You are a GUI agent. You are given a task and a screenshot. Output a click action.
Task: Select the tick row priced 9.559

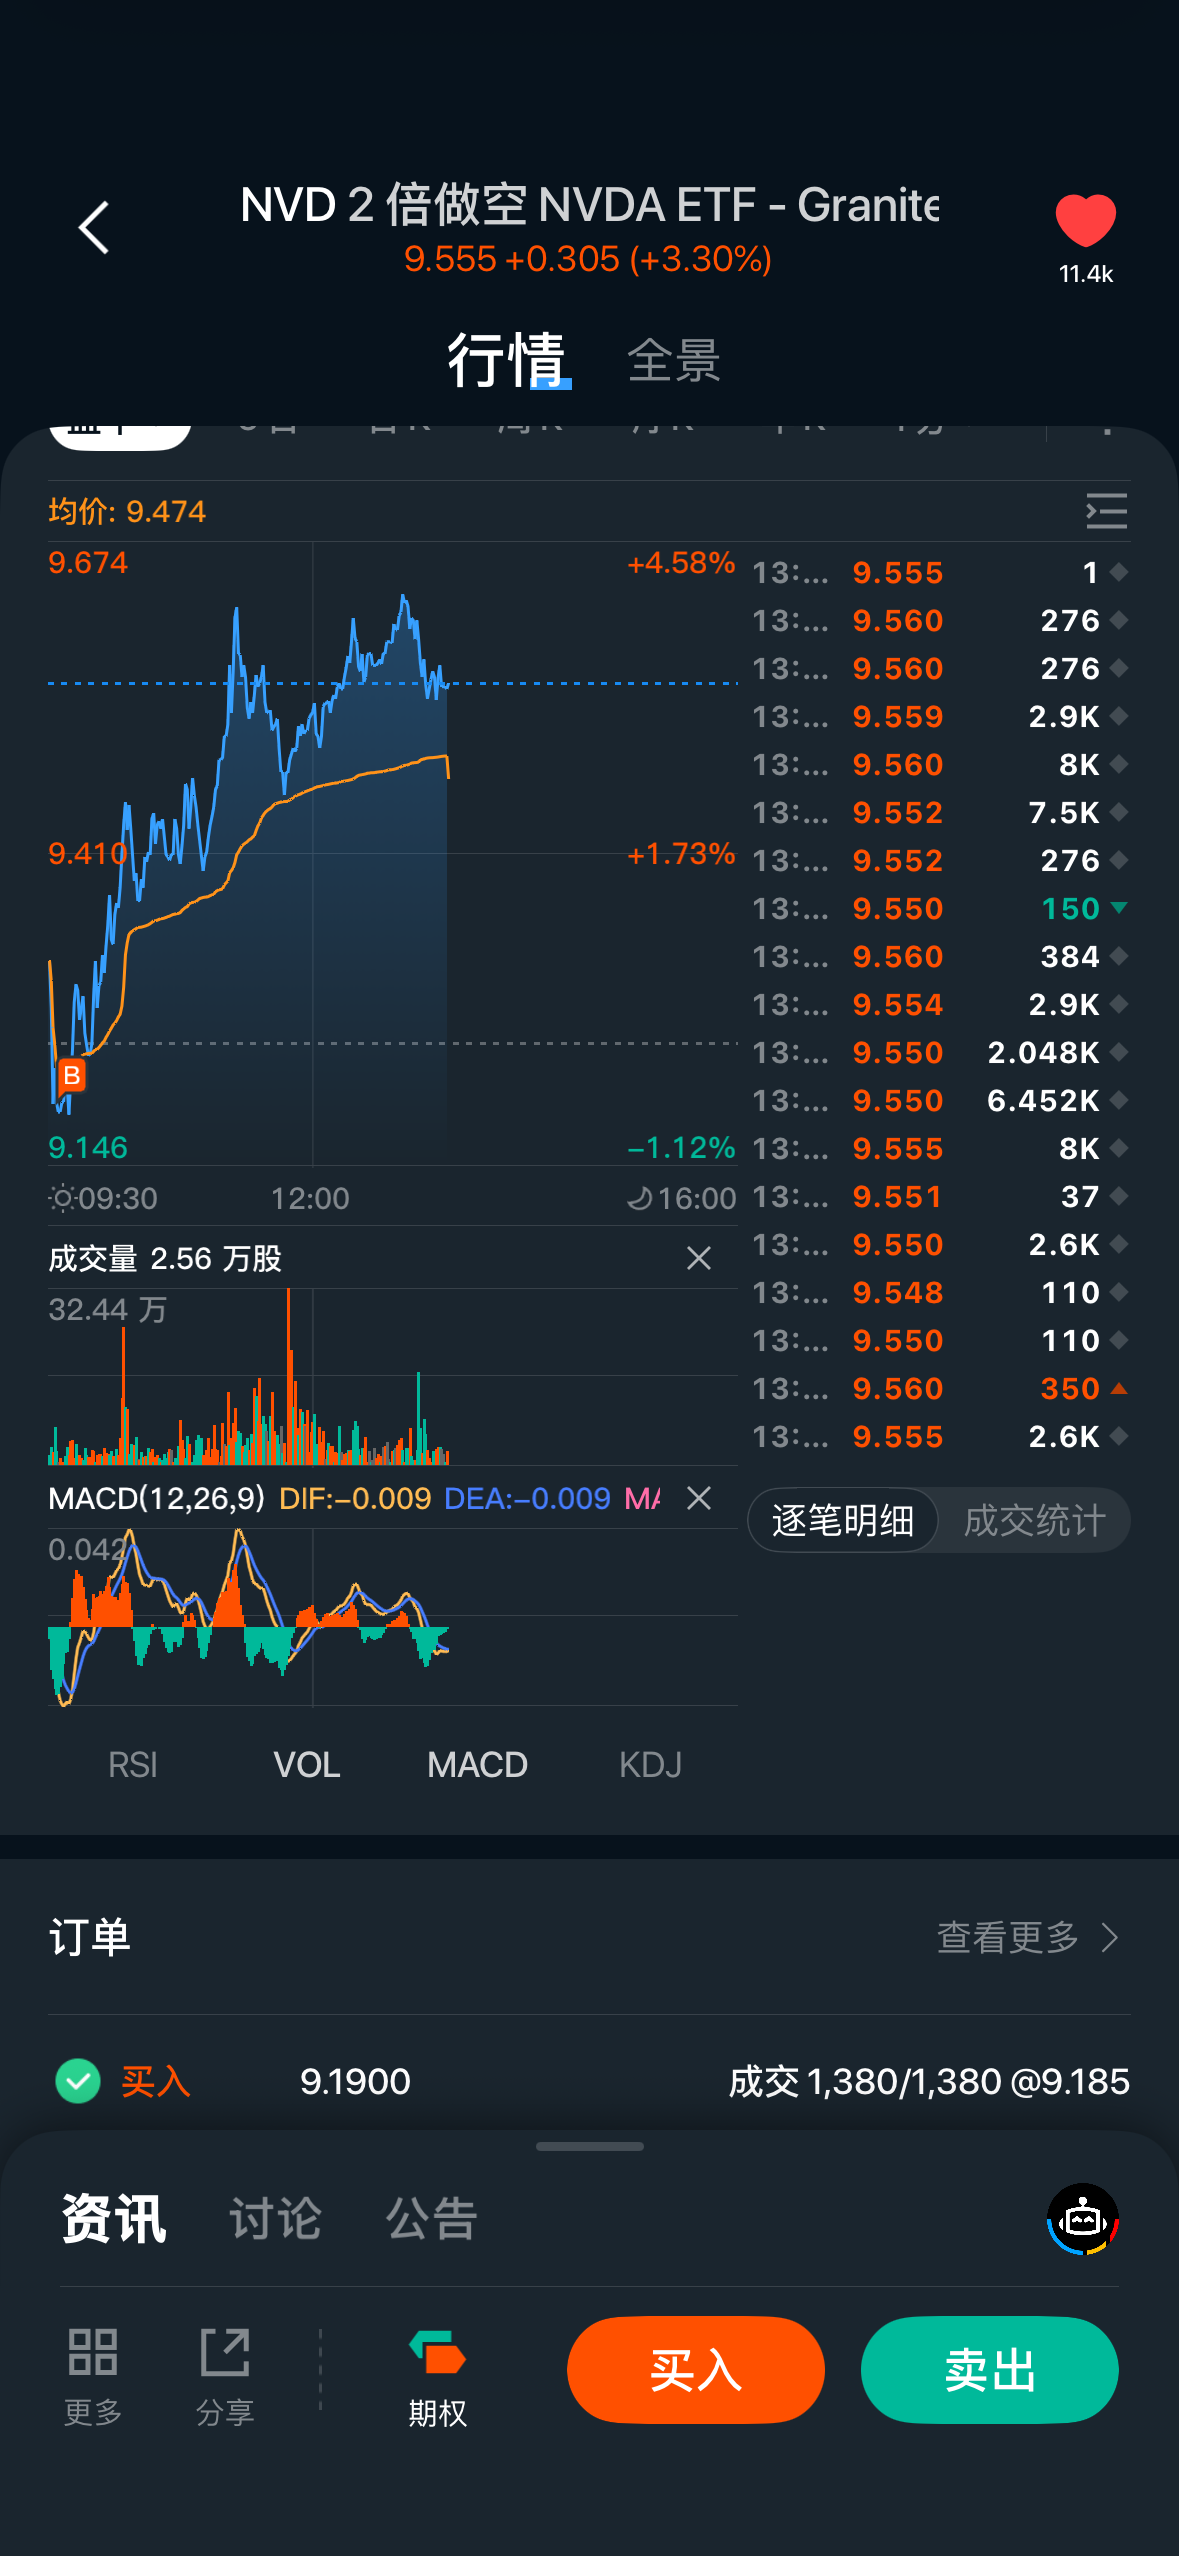pyautogui.click(x=940, y=716)
